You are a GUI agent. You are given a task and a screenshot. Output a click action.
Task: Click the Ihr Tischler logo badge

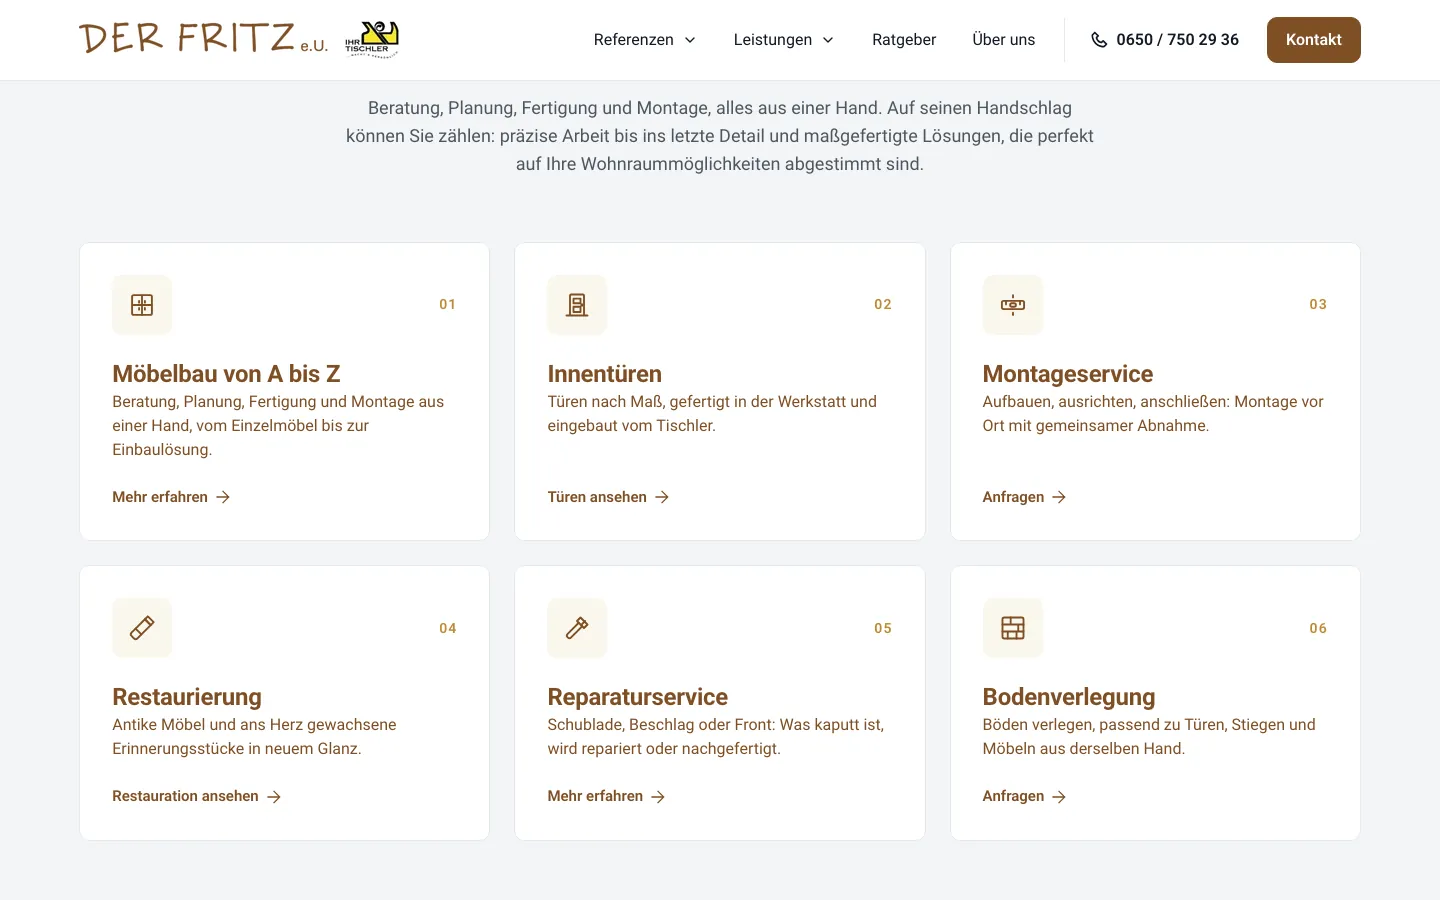pyautogui.click(x=372, y=40)
